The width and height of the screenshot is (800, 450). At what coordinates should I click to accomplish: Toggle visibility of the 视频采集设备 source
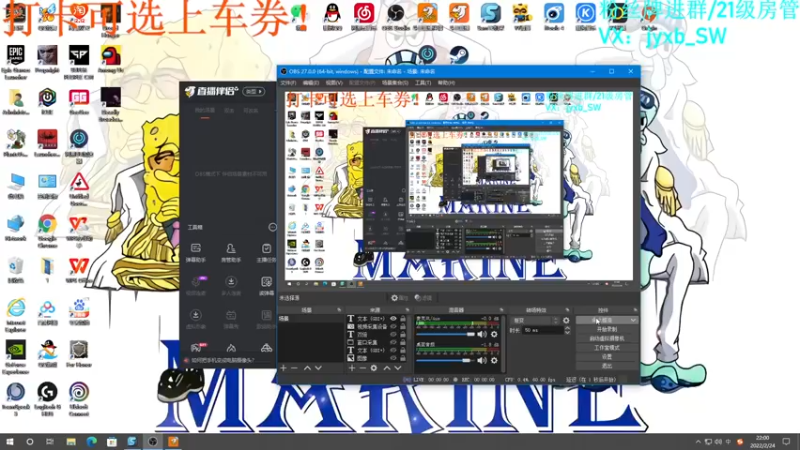pyautogui.click(x=393, y=327)
